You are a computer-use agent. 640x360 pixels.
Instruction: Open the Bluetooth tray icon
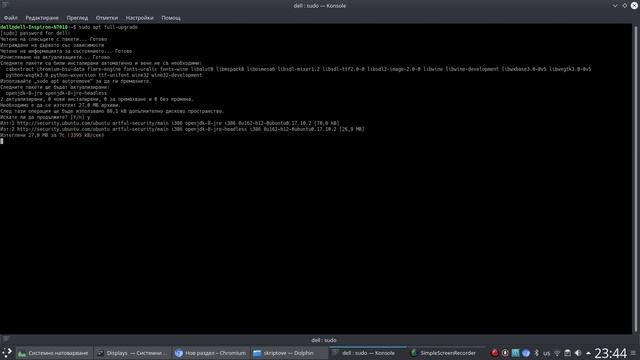536,353
